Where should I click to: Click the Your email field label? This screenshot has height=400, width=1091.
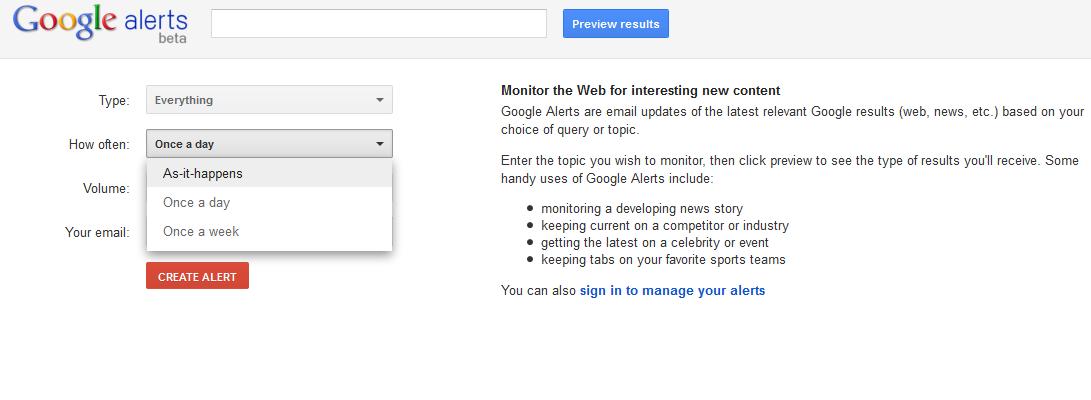coord(97,232)
